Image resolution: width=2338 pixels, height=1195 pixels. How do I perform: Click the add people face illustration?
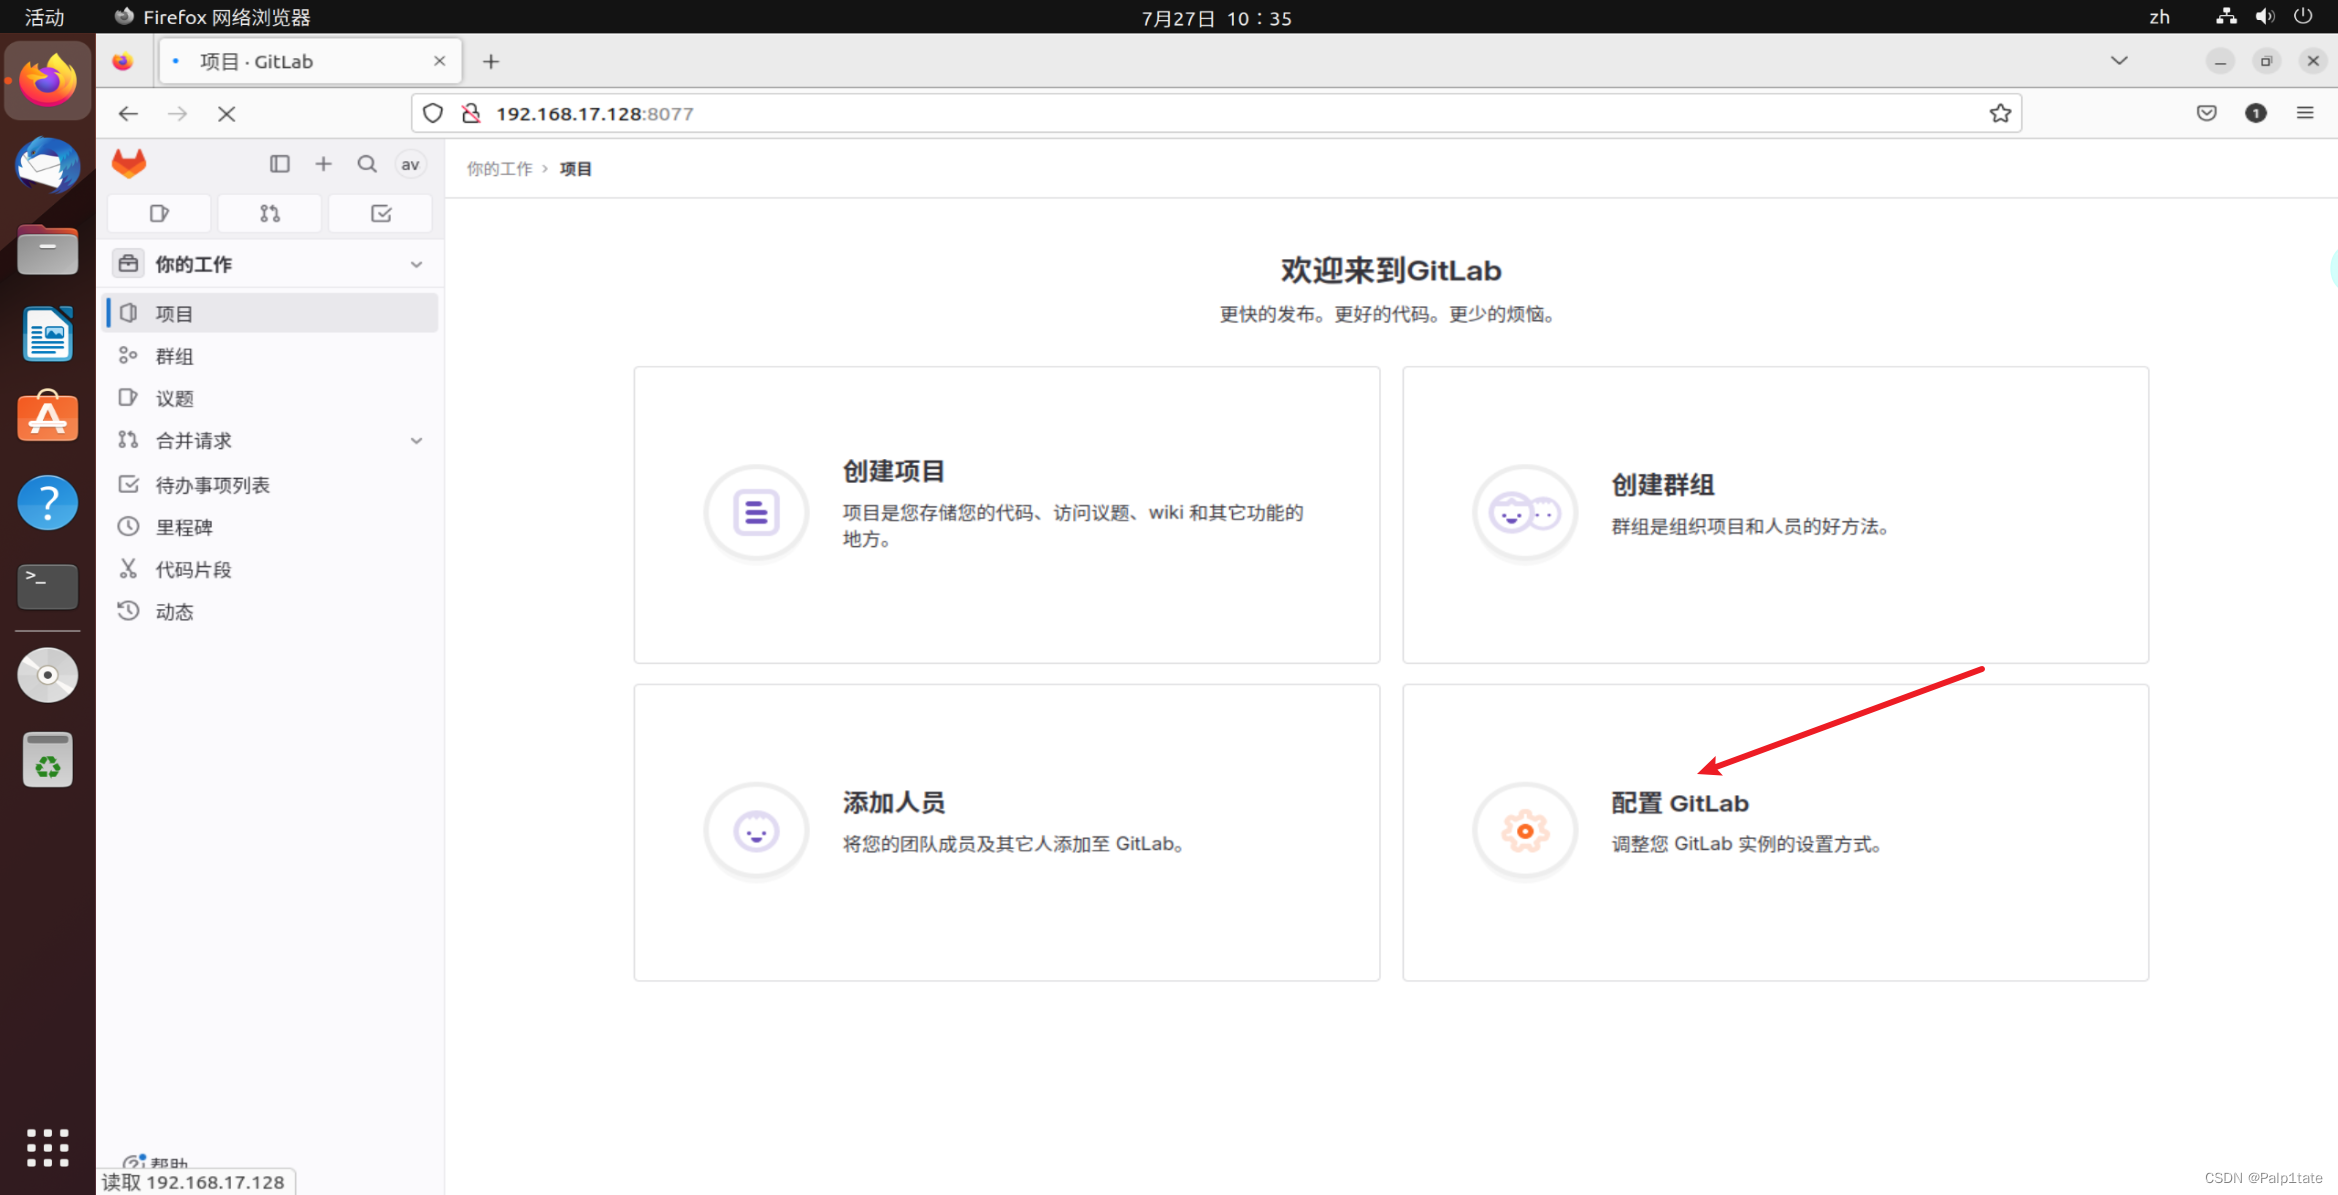pos(756,831)
